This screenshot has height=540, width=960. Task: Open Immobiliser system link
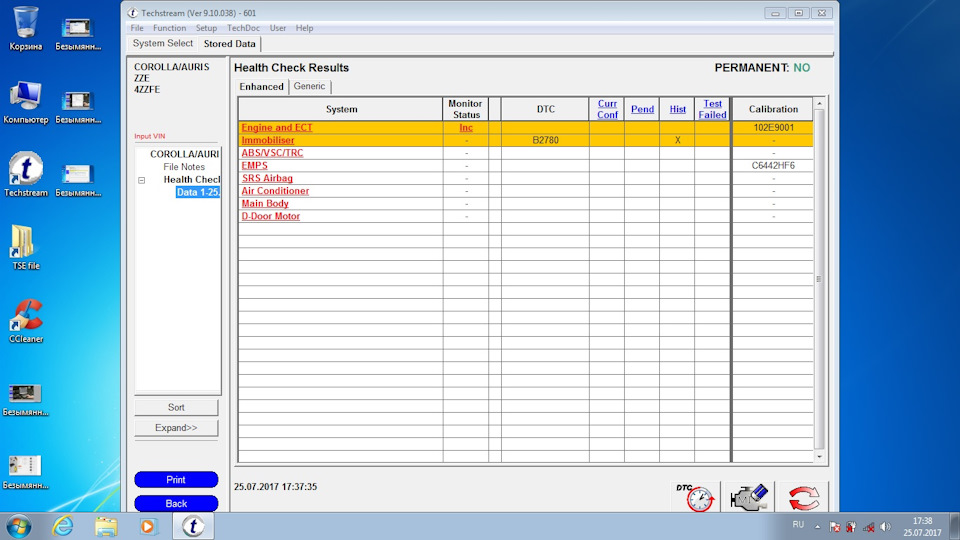(x=268, y=140)
